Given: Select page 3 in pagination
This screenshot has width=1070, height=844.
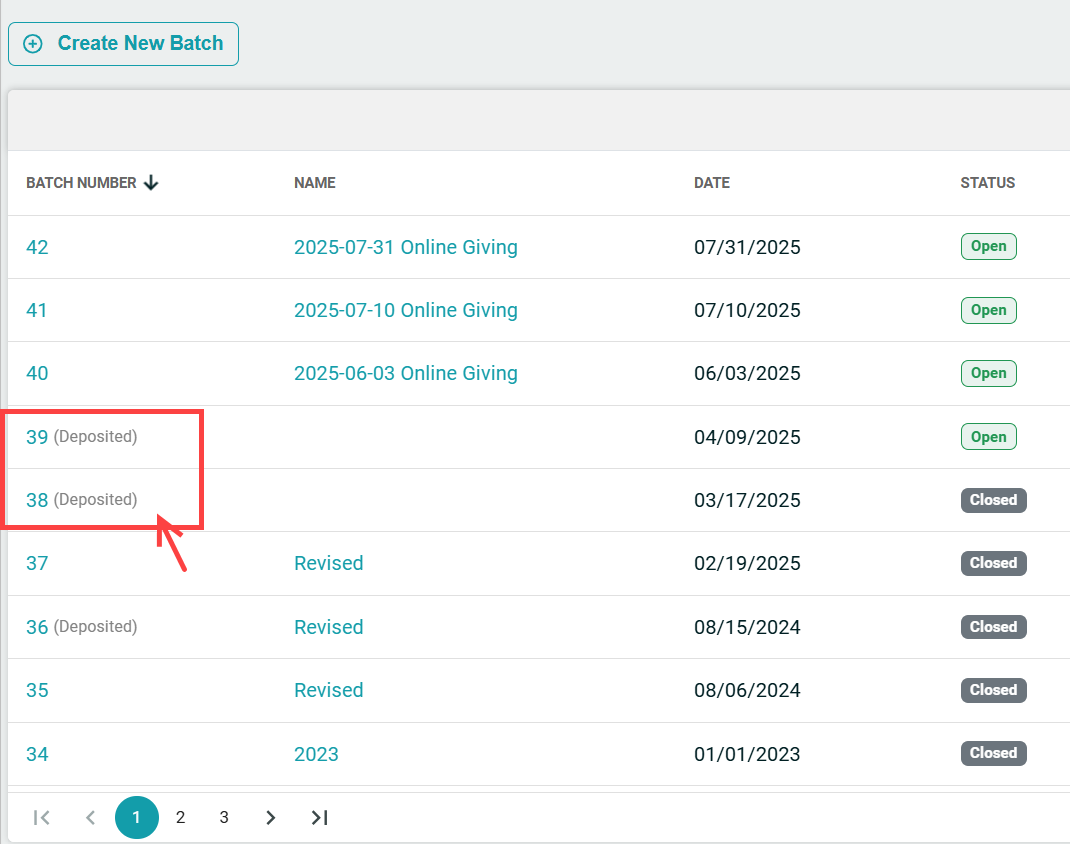Looking at the screenshot, I should point(224,817).
